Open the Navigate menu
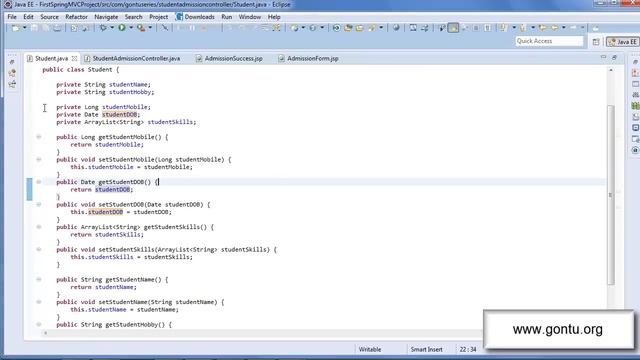 (x=106, y=17)
